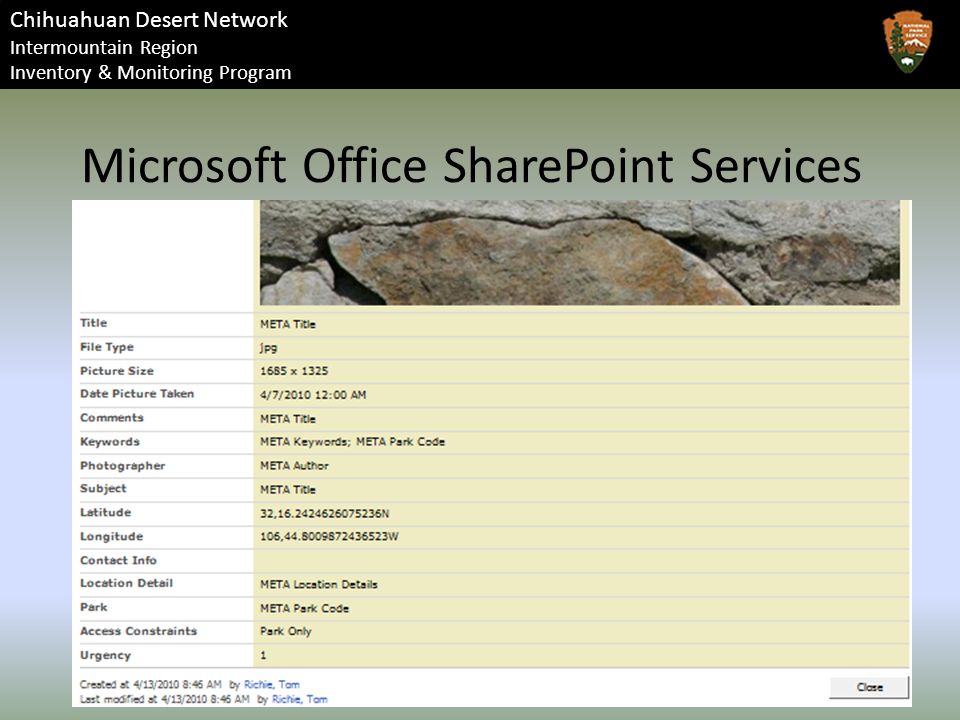Click the rock photo thumbnail
Viewport: 960px width, 720px height.
click(x=580, y=252)
